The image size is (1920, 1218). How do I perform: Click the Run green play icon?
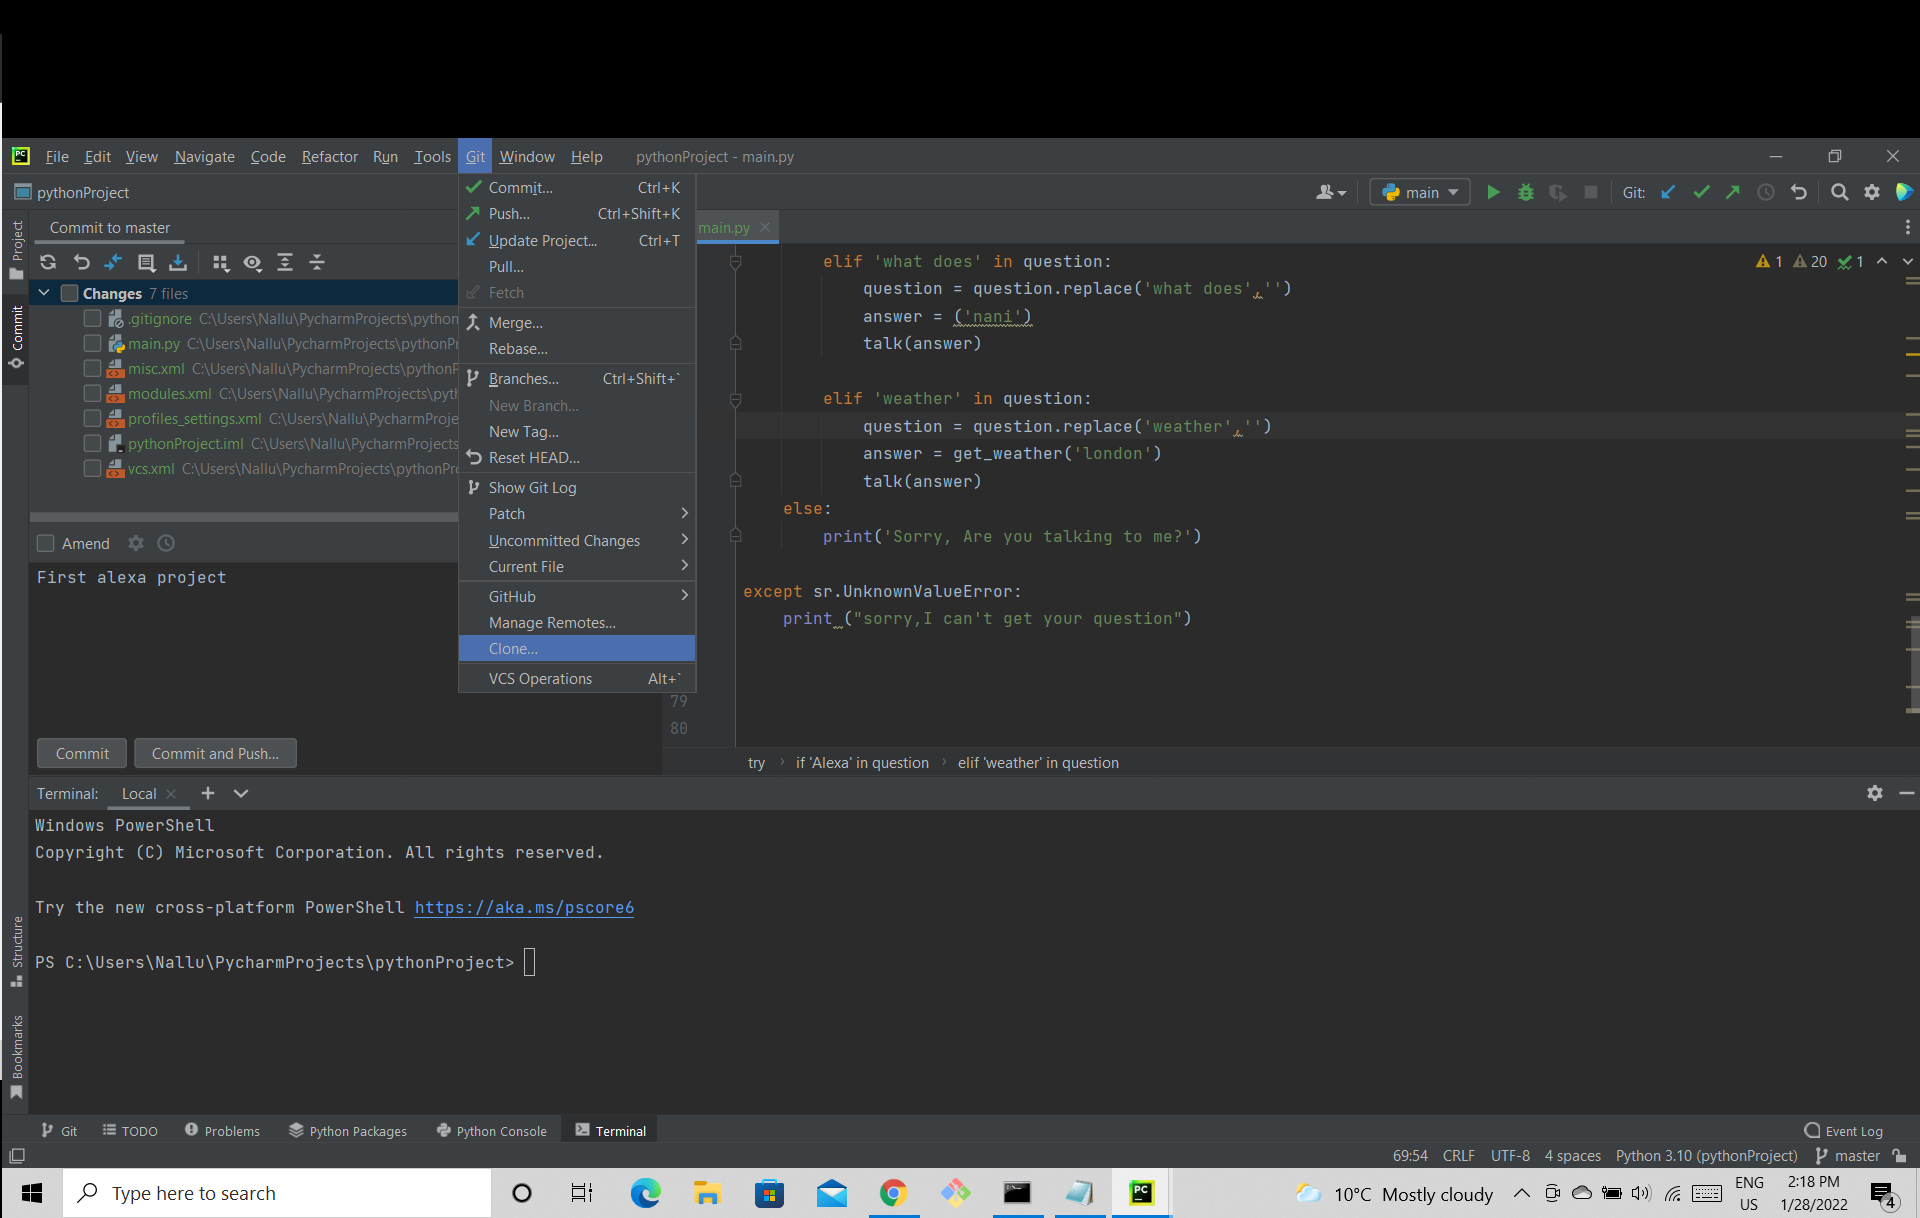(1493, 192)
